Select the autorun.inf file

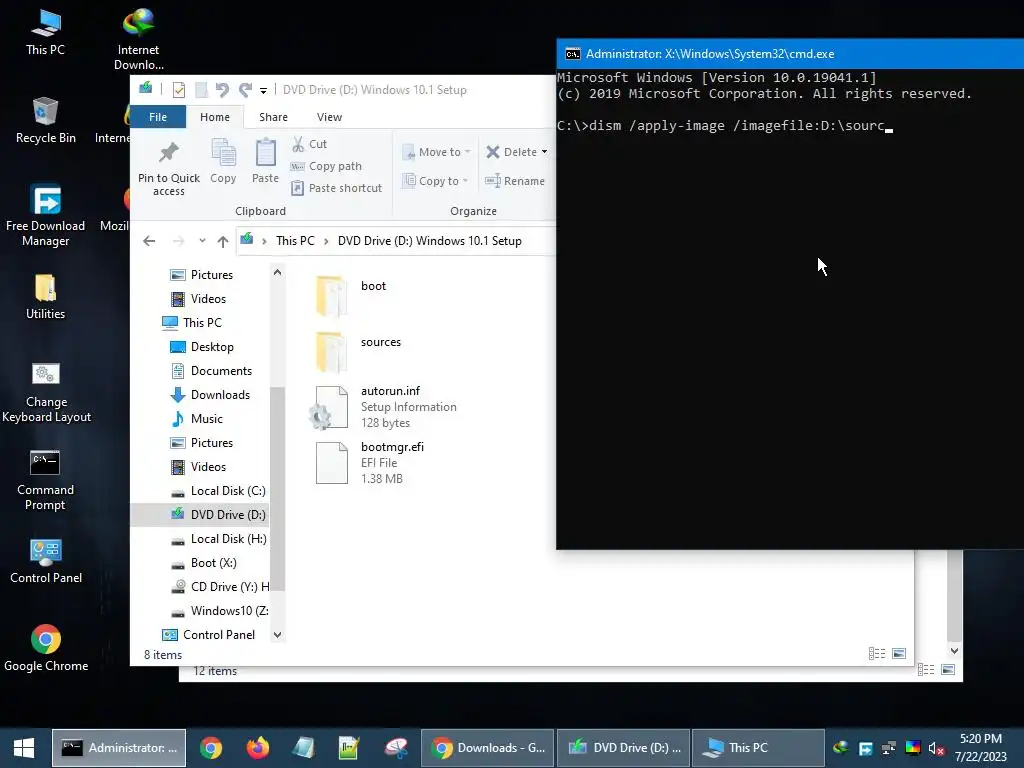385,407
